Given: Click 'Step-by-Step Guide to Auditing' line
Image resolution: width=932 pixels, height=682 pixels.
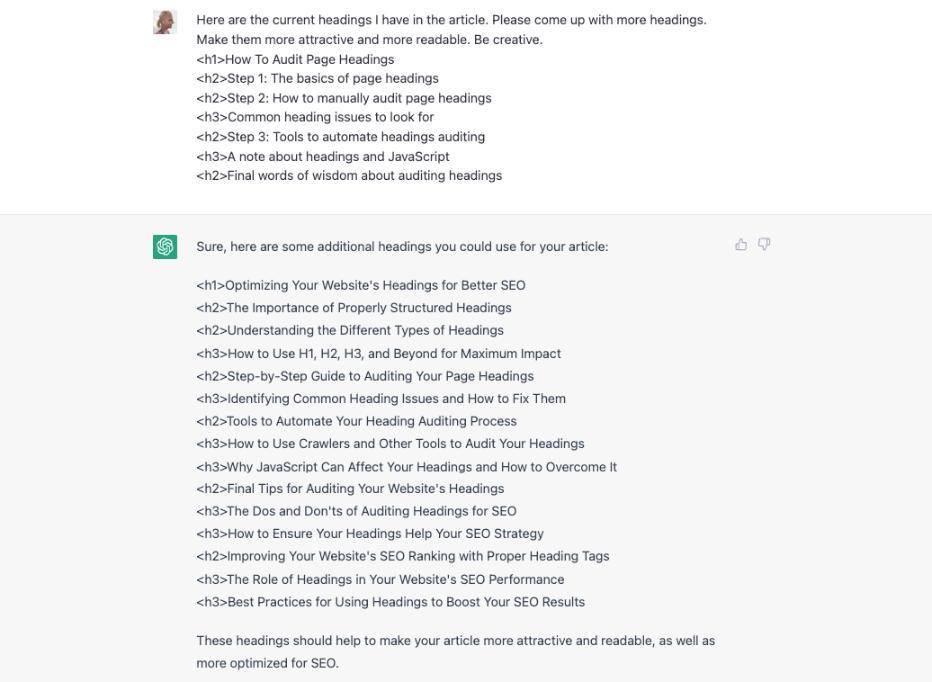Looking at the screenshot, I should 365,376.
